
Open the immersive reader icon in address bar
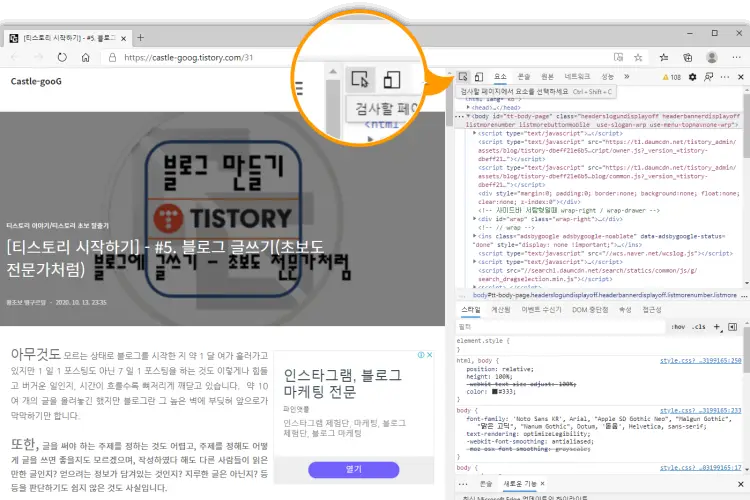[618, 57]
